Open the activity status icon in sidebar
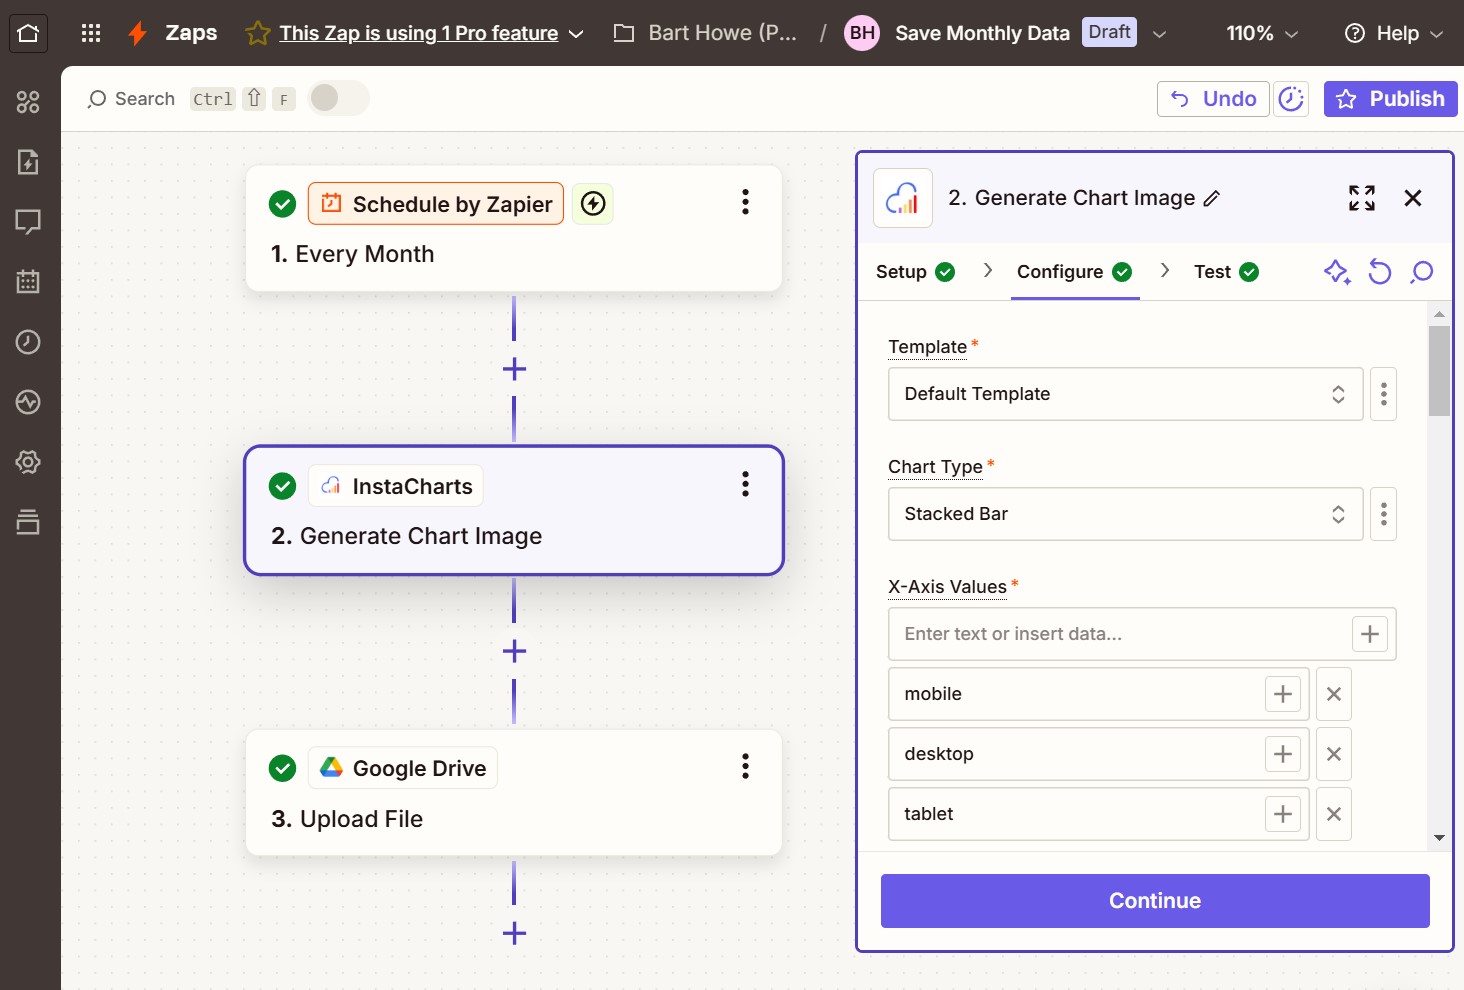This screenshot has height=990, width=1464. point(28,402)
